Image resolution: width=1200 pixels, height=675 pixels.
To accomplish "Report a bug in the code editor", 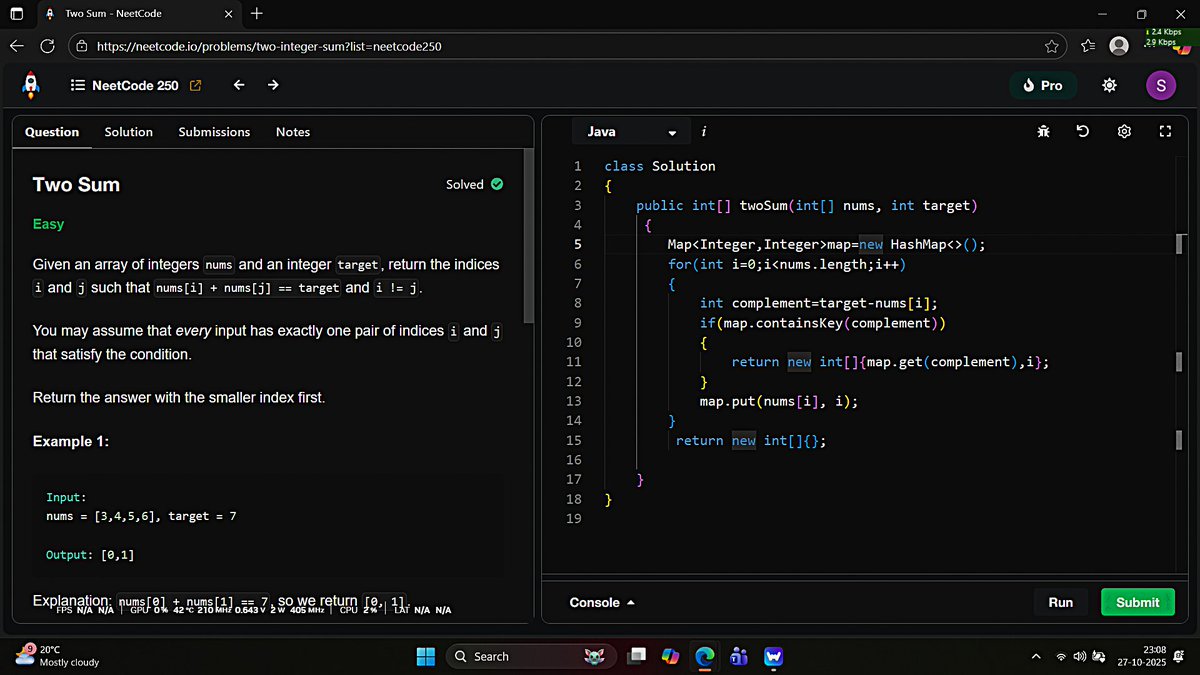I will tap(1043, 131).
